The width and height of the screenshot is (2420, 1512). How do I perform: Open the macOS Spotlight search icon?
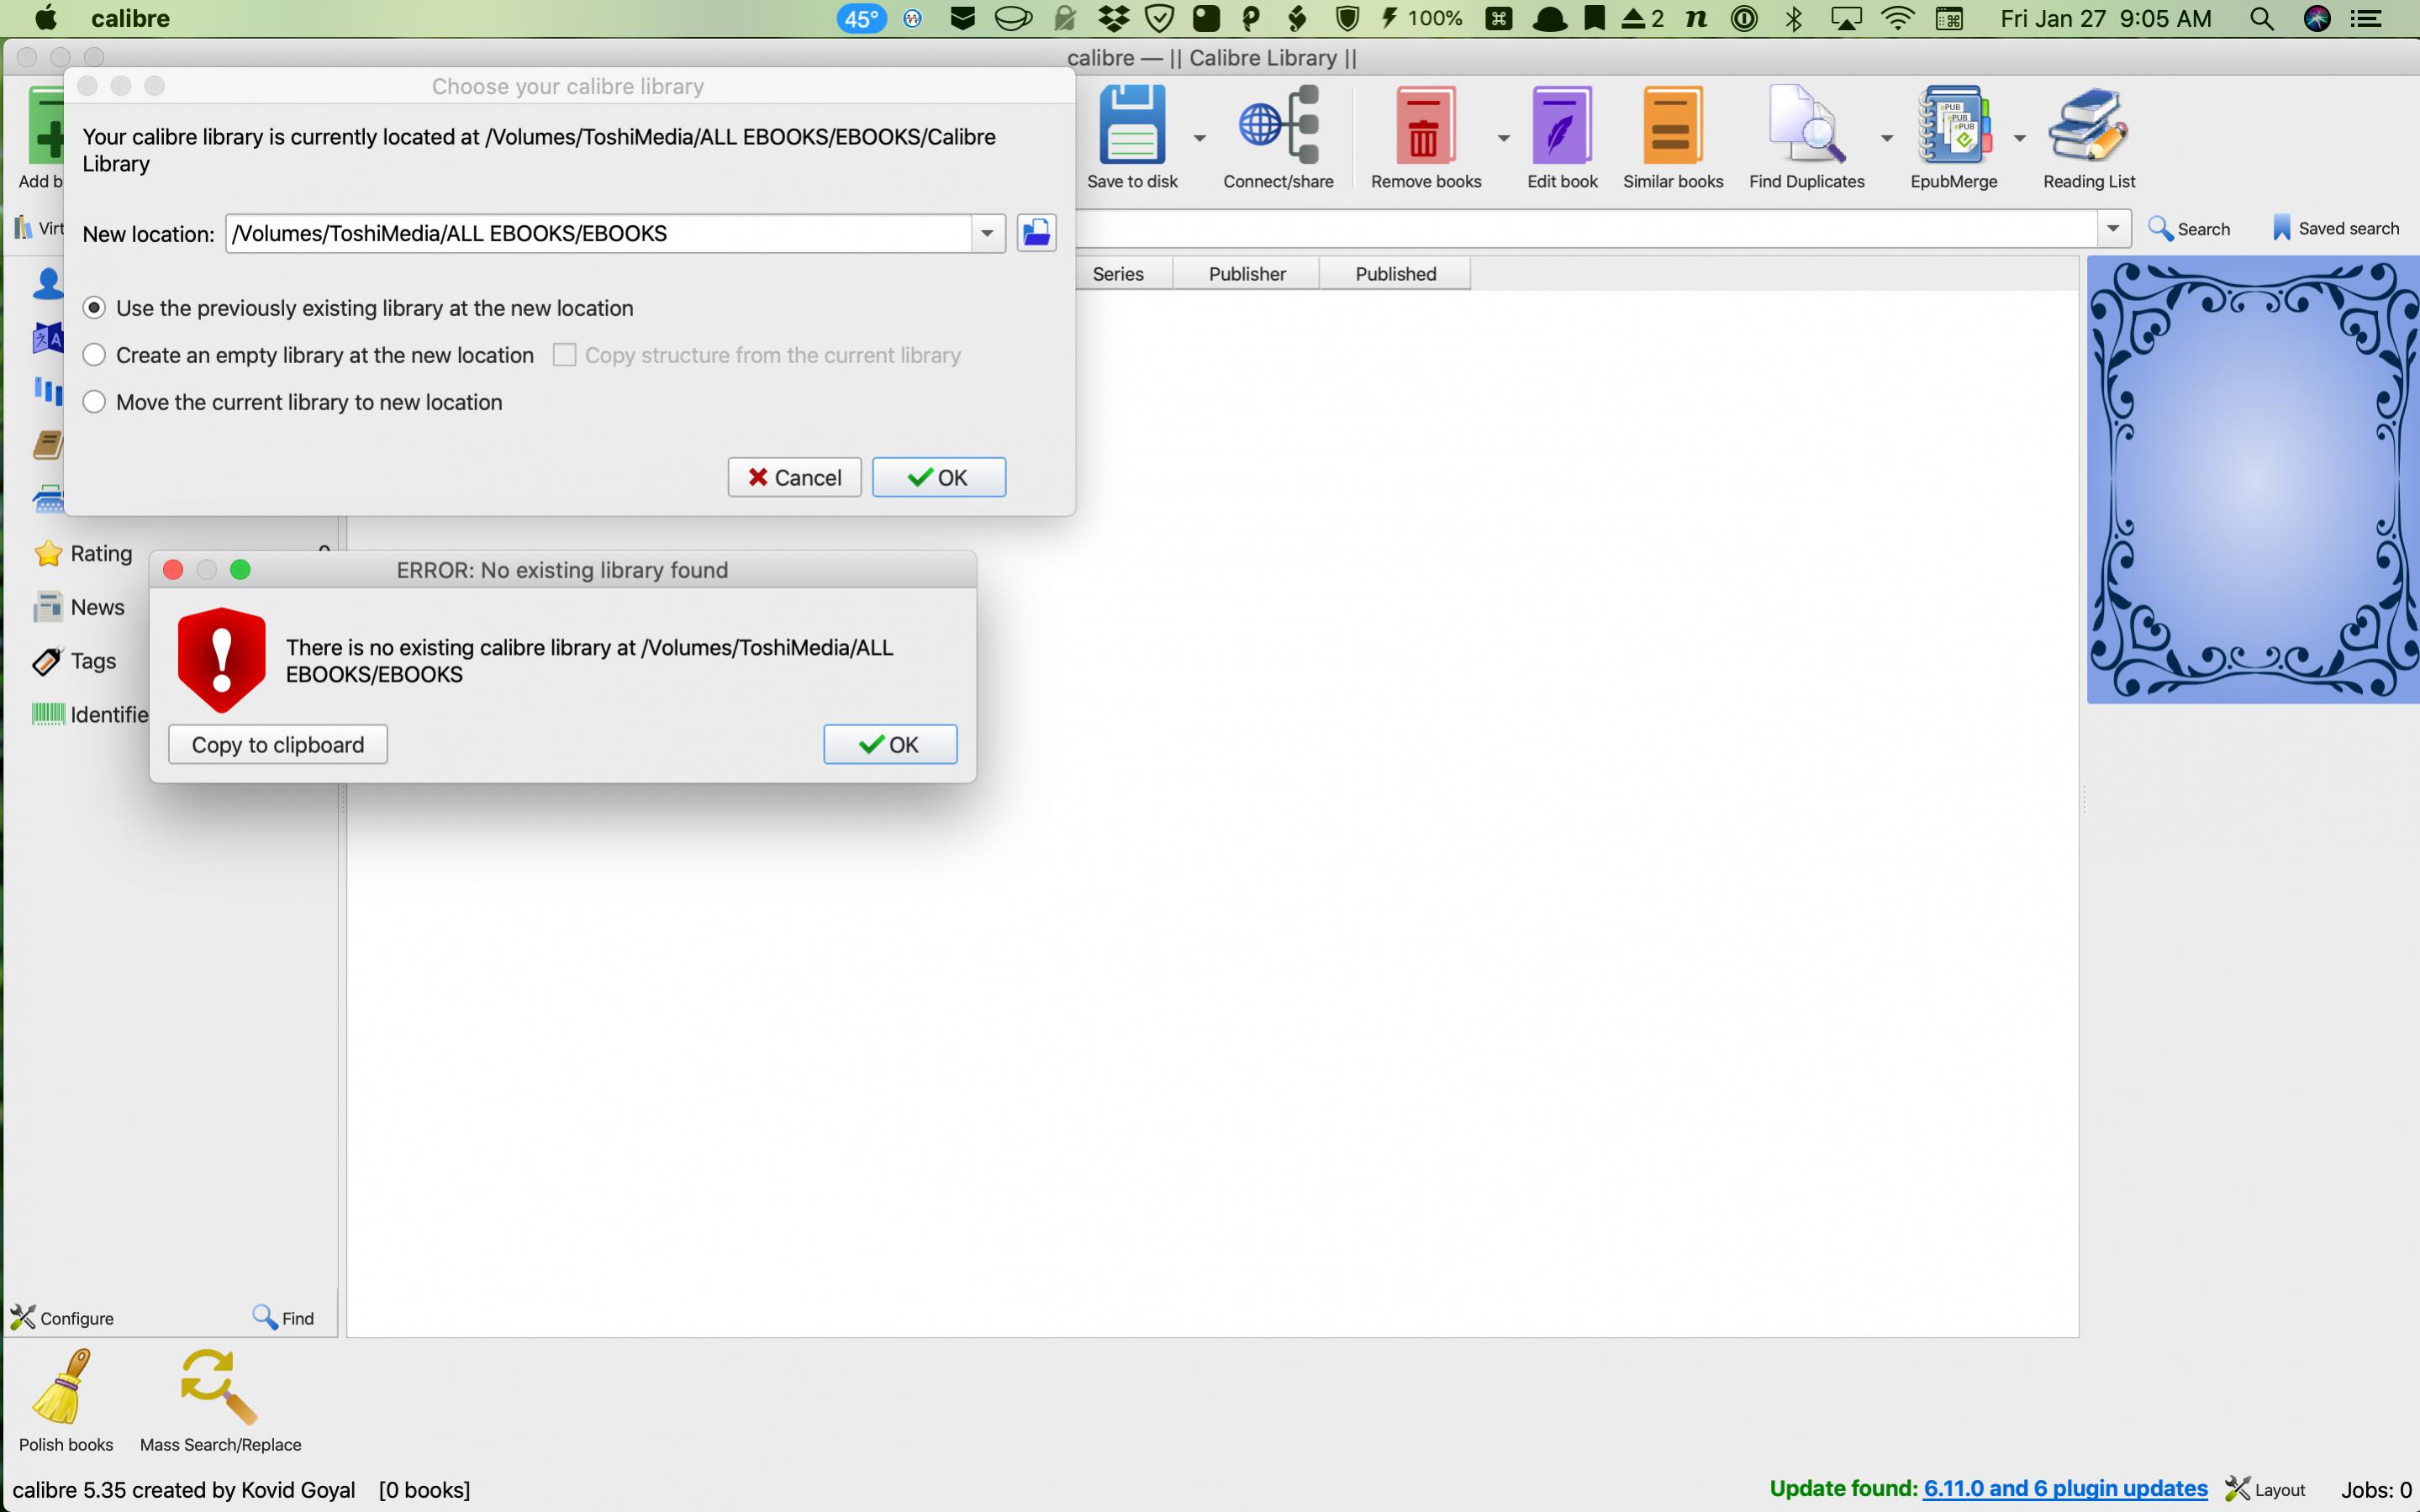2261,19
